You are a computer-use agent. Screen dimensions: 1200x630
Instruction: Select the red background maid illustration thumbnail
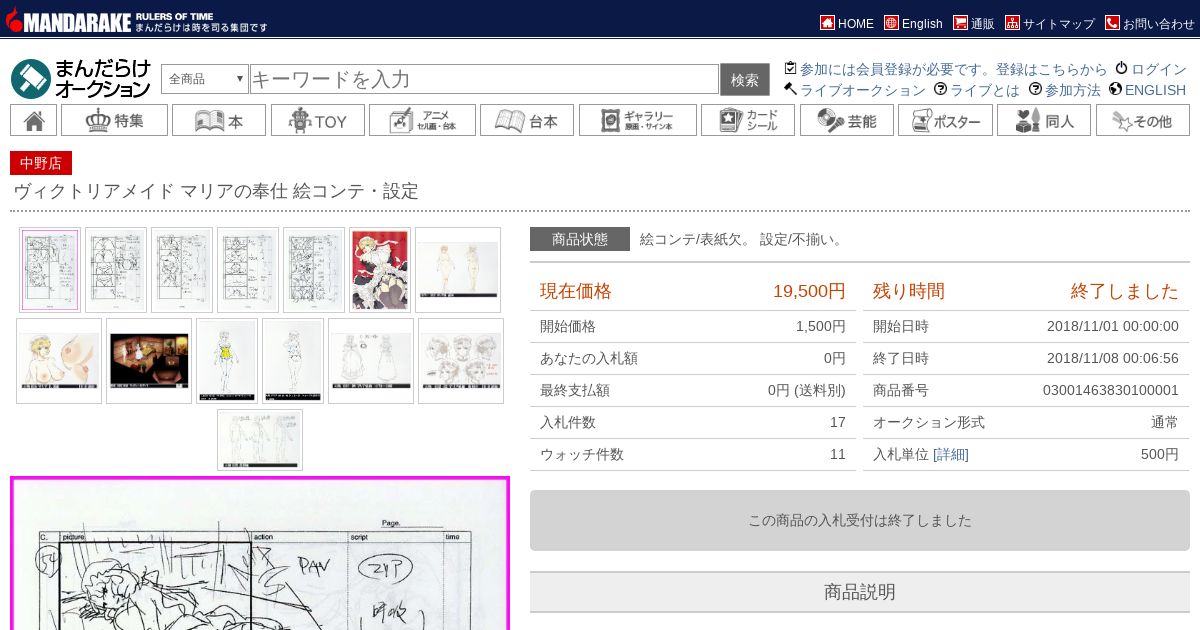point(380,270)
